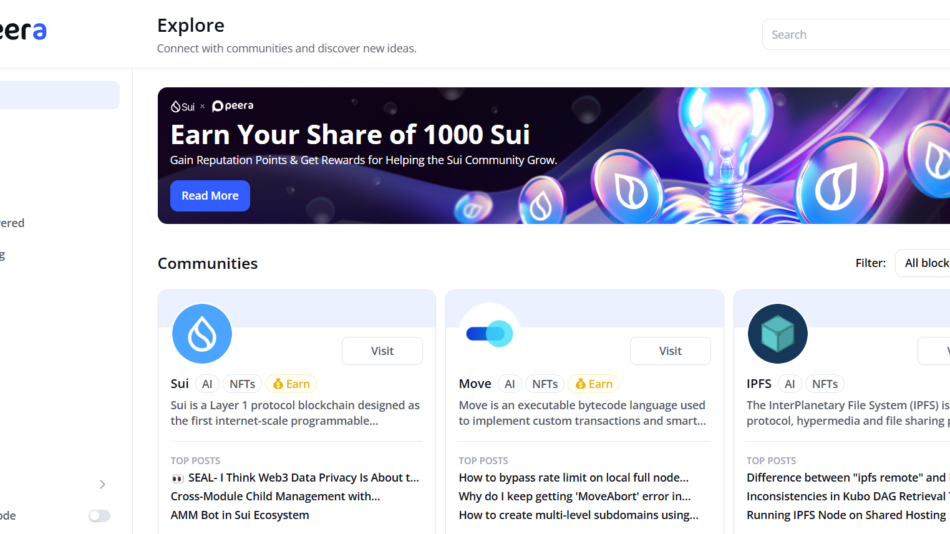Click the Earn coin badge on Sui card
Viewport: 950px width, 534px height.
(291, 384)
